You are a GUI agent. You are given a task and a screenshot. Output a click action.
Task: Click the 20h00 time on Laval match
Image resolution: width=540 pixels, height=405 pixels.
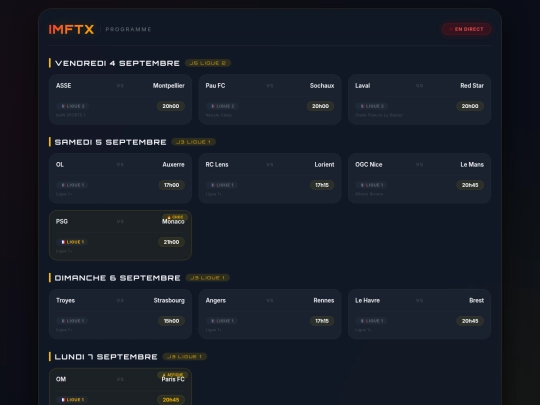[470, 106]
